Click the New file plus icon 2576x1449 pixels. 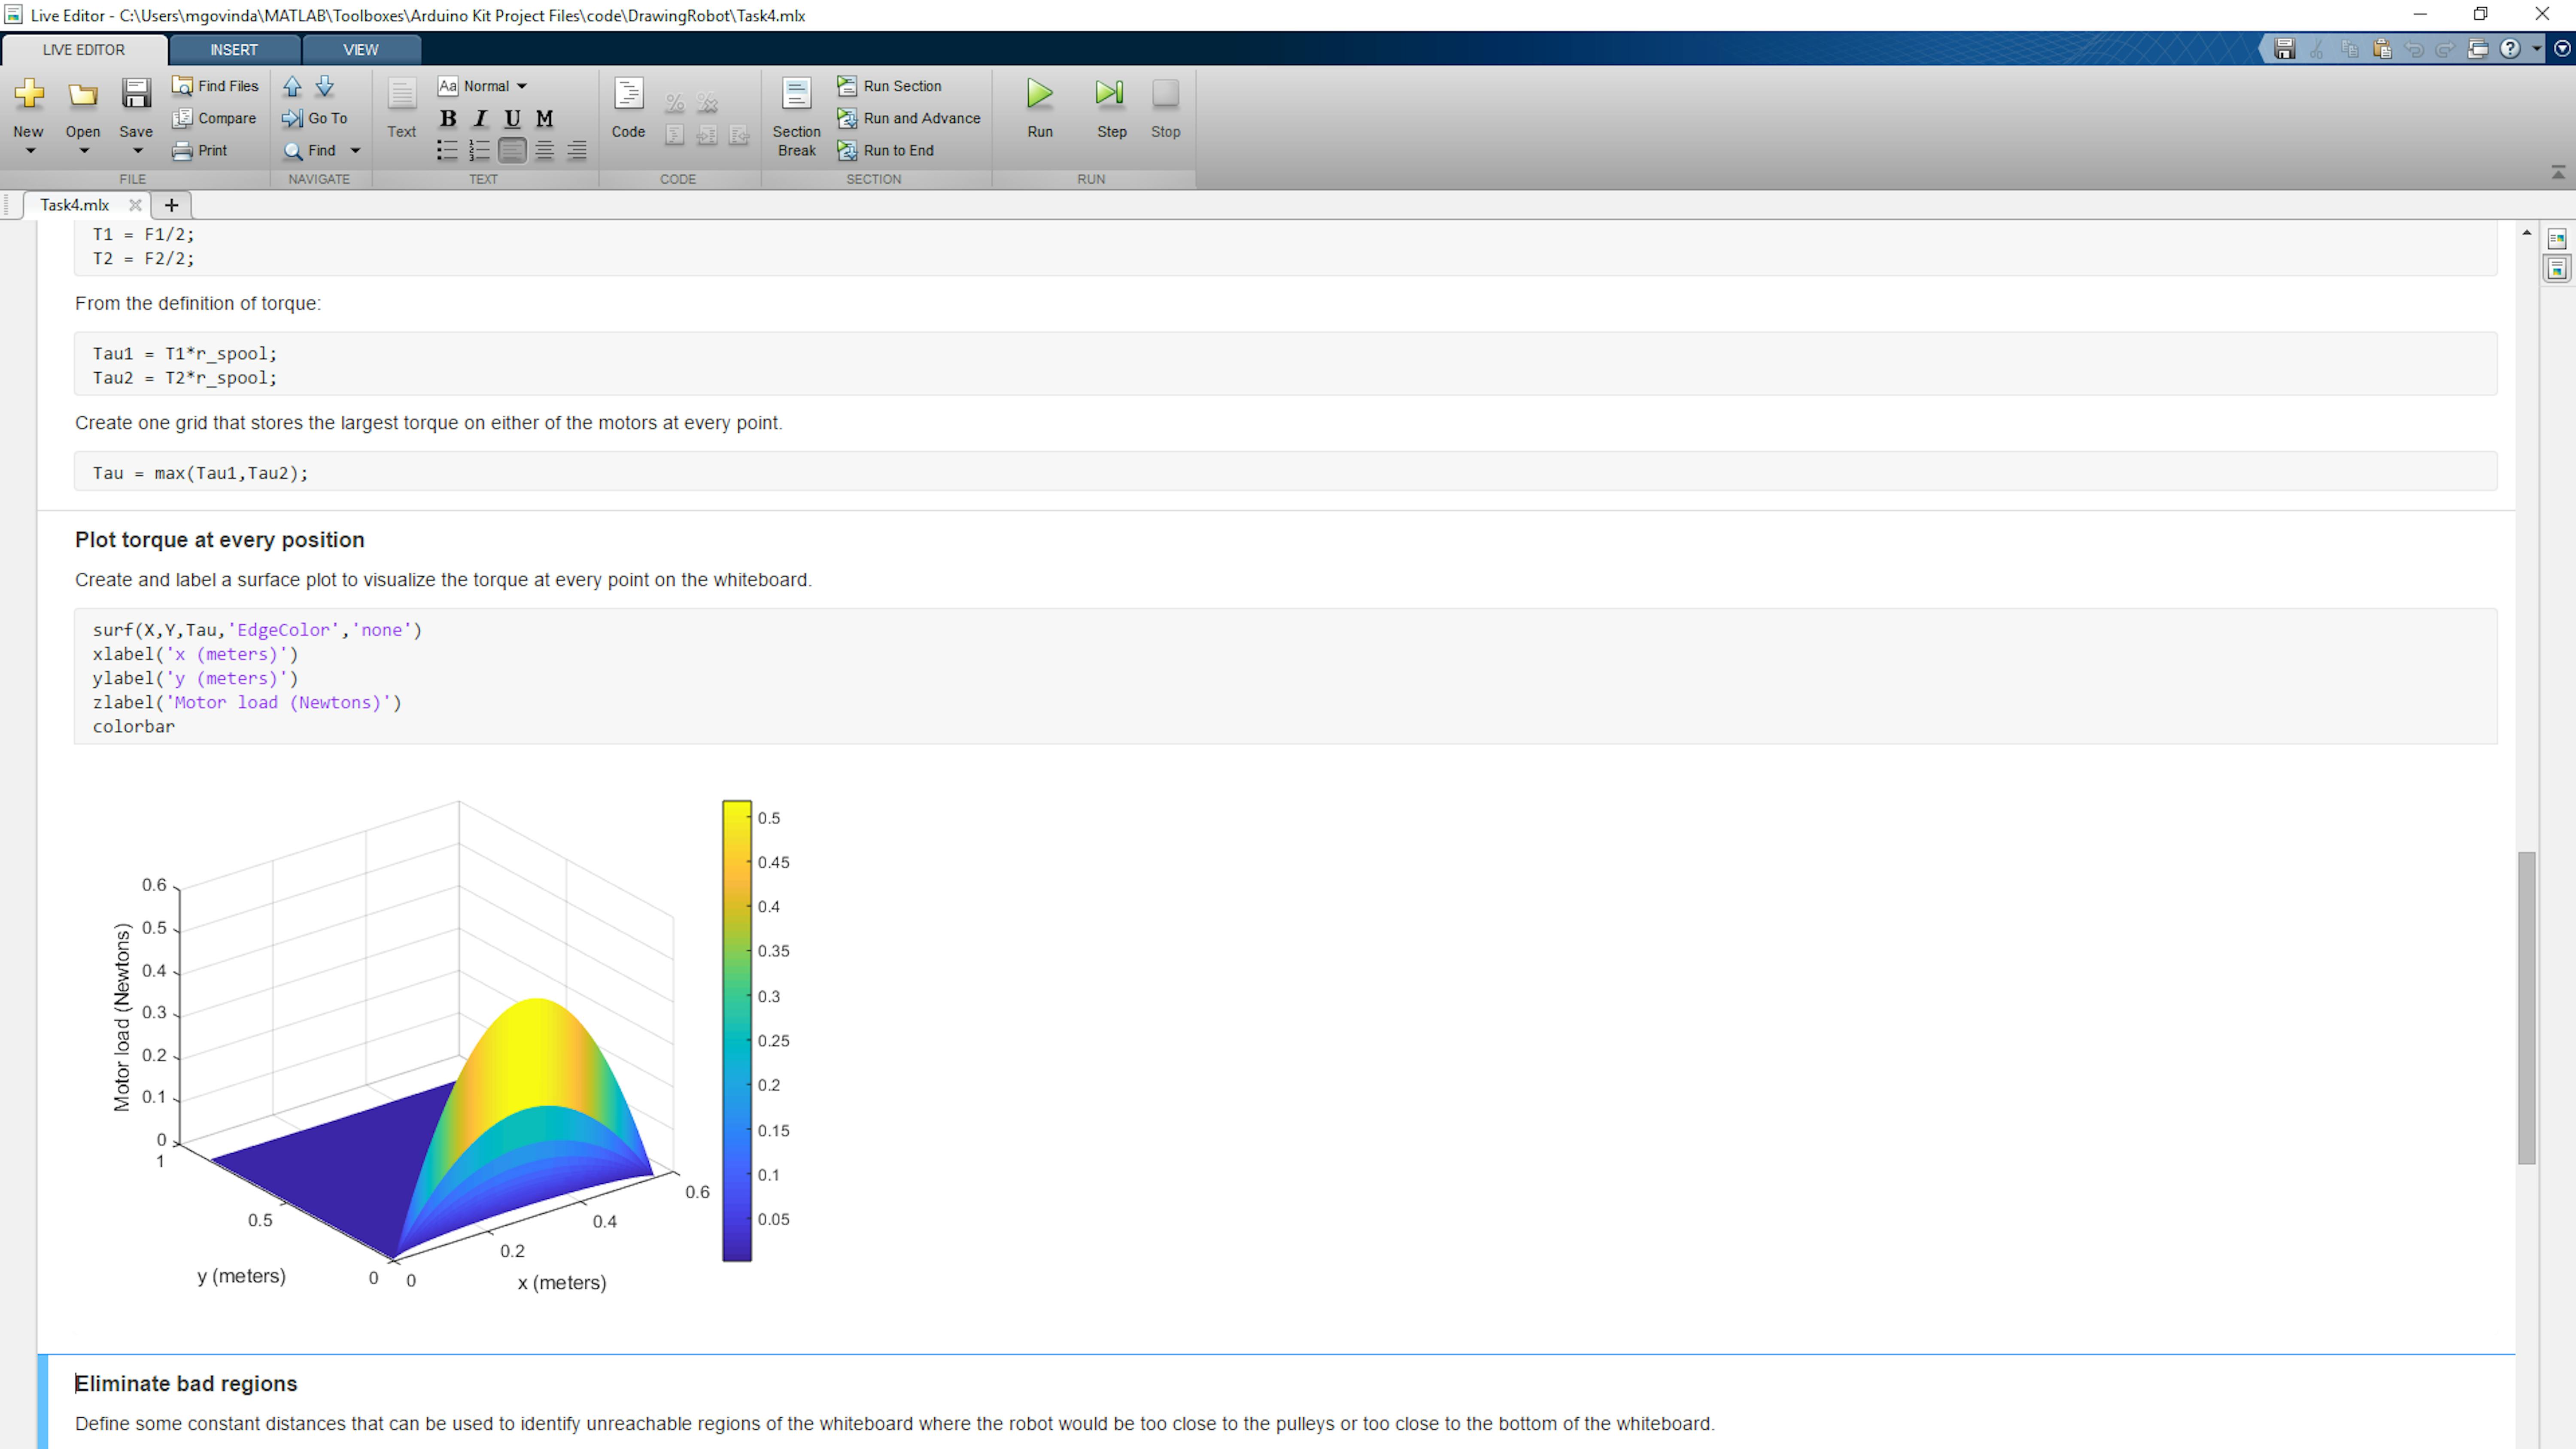(29, 94)
